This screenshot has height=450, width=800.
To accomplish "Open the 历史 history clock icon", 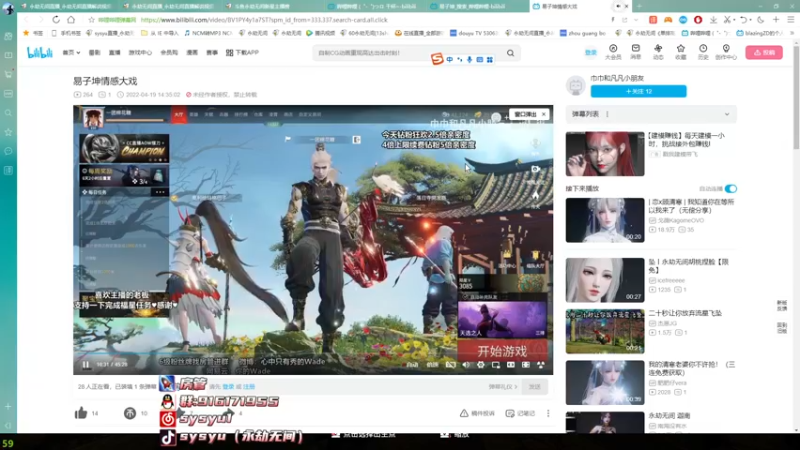I will tap(703, 52).
